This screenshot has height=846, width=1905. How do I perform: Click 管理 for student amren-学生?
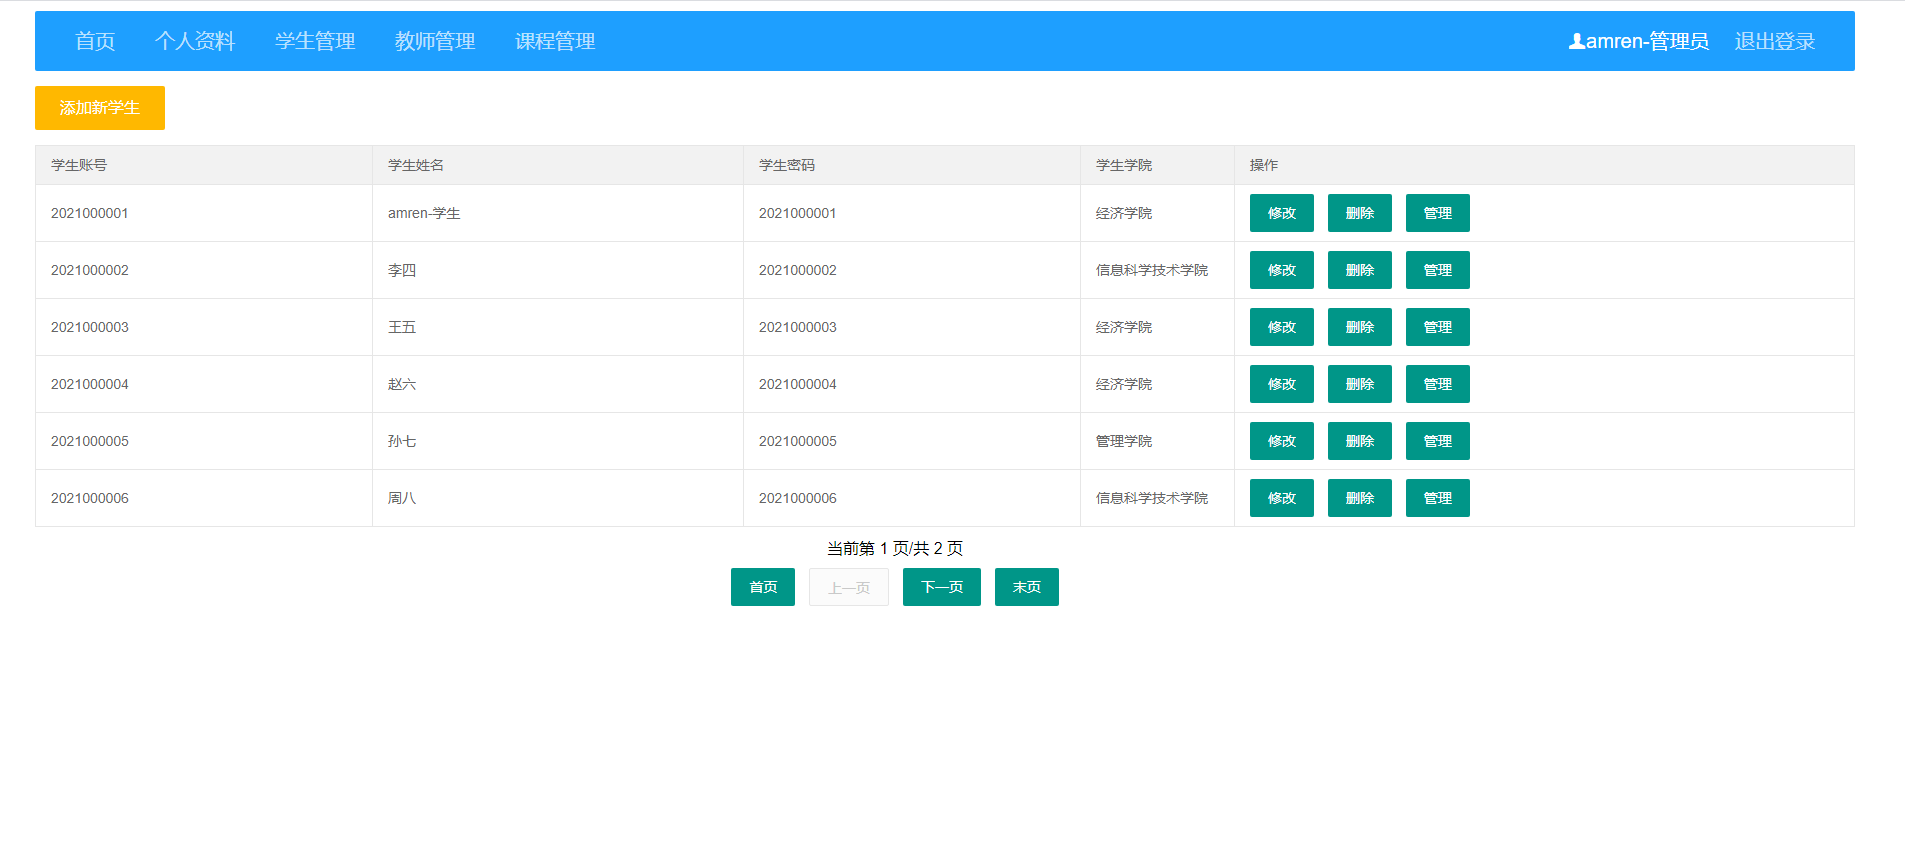click(x=1438, y=213)
